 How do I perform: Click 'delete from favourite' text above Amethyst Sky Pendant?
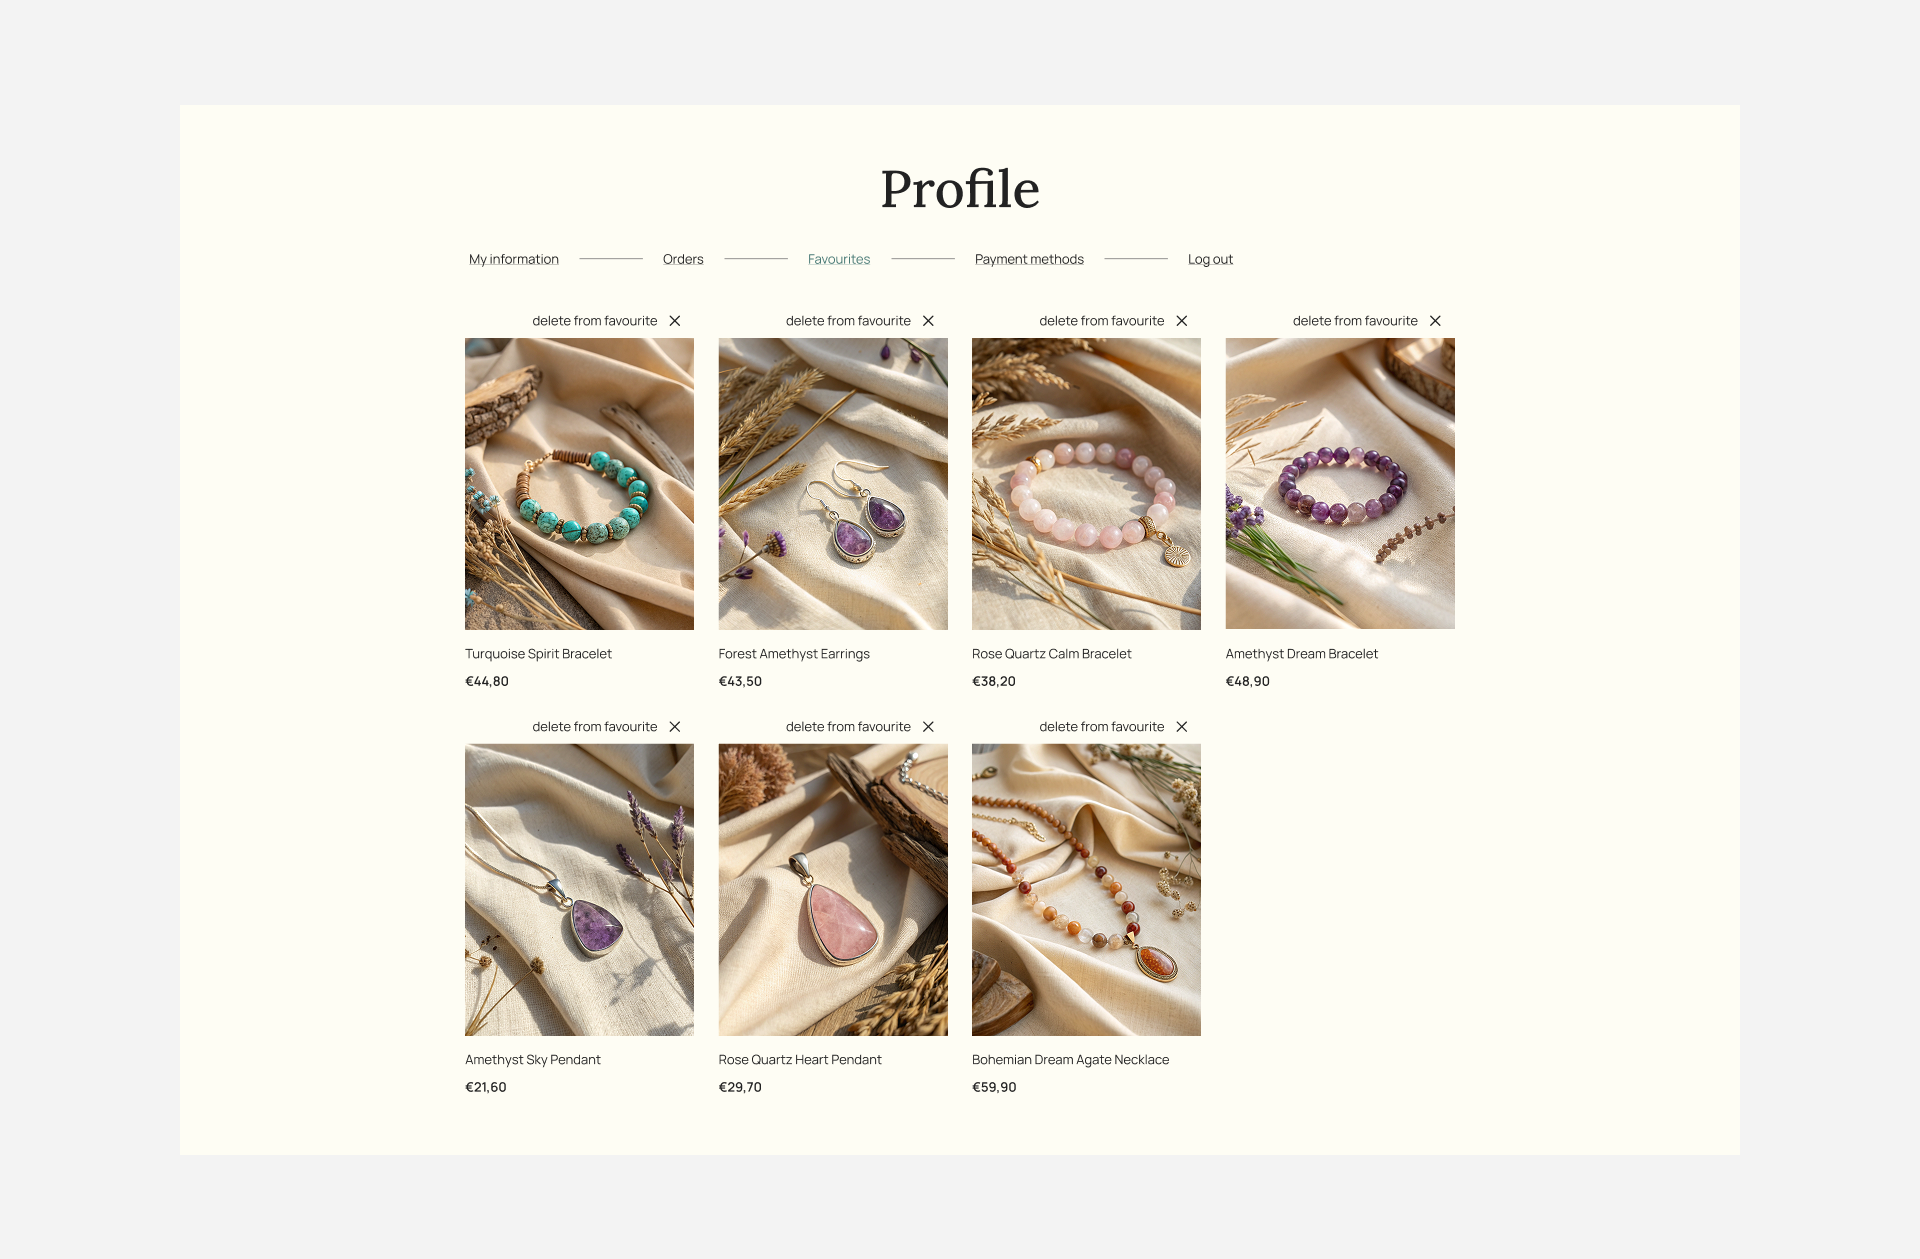(x=595, y=727)
